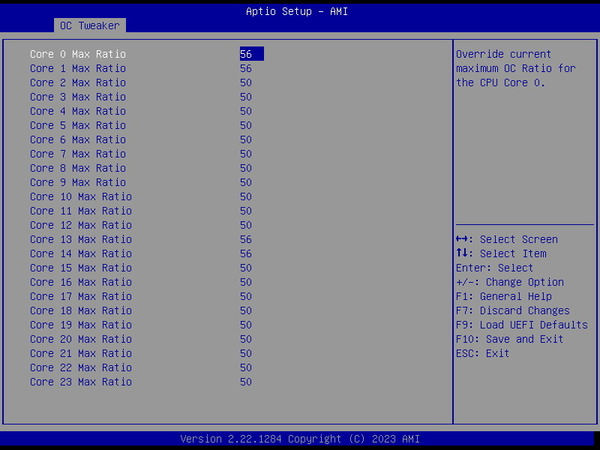
Task: Select the Core 9 Max Ratio label
Action: point(78,182)
